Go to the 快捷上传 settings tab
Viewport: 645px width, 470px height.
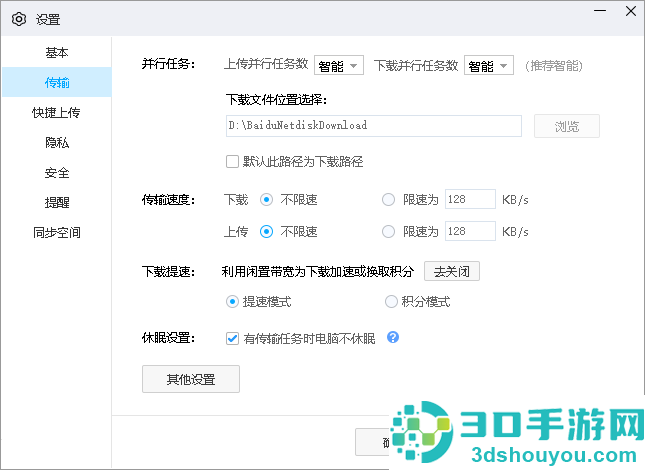click(x=57, y=112)
